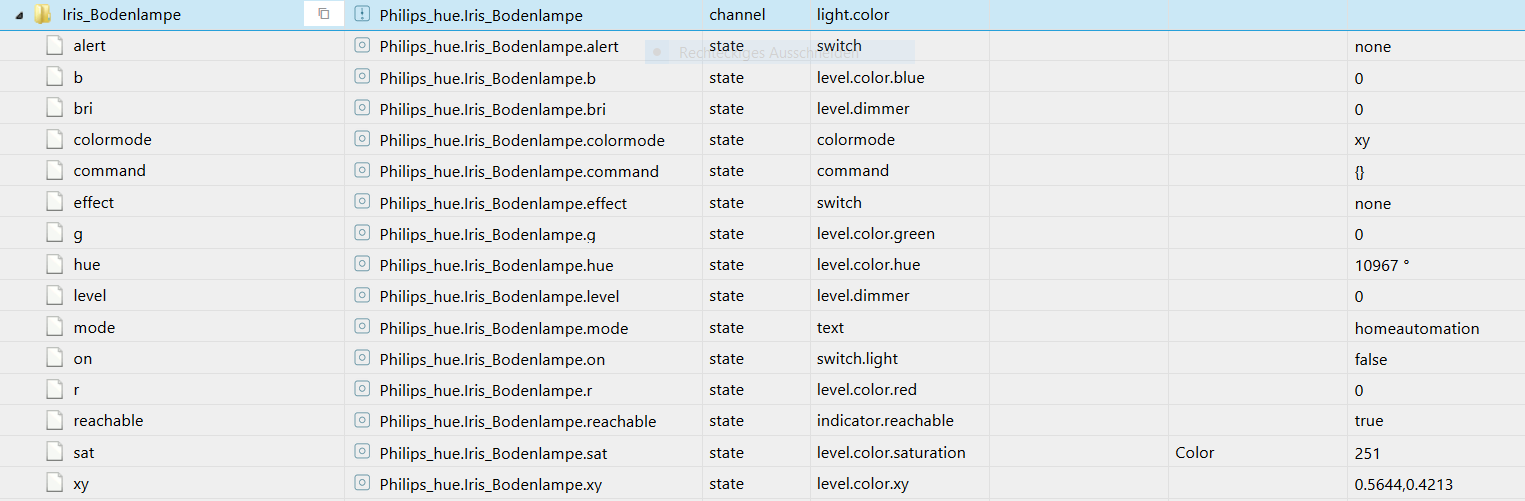This screenshot has width=1525, height=501.
Task: Click the Iris_Bodenlampe folder icon
Action: 42,15
